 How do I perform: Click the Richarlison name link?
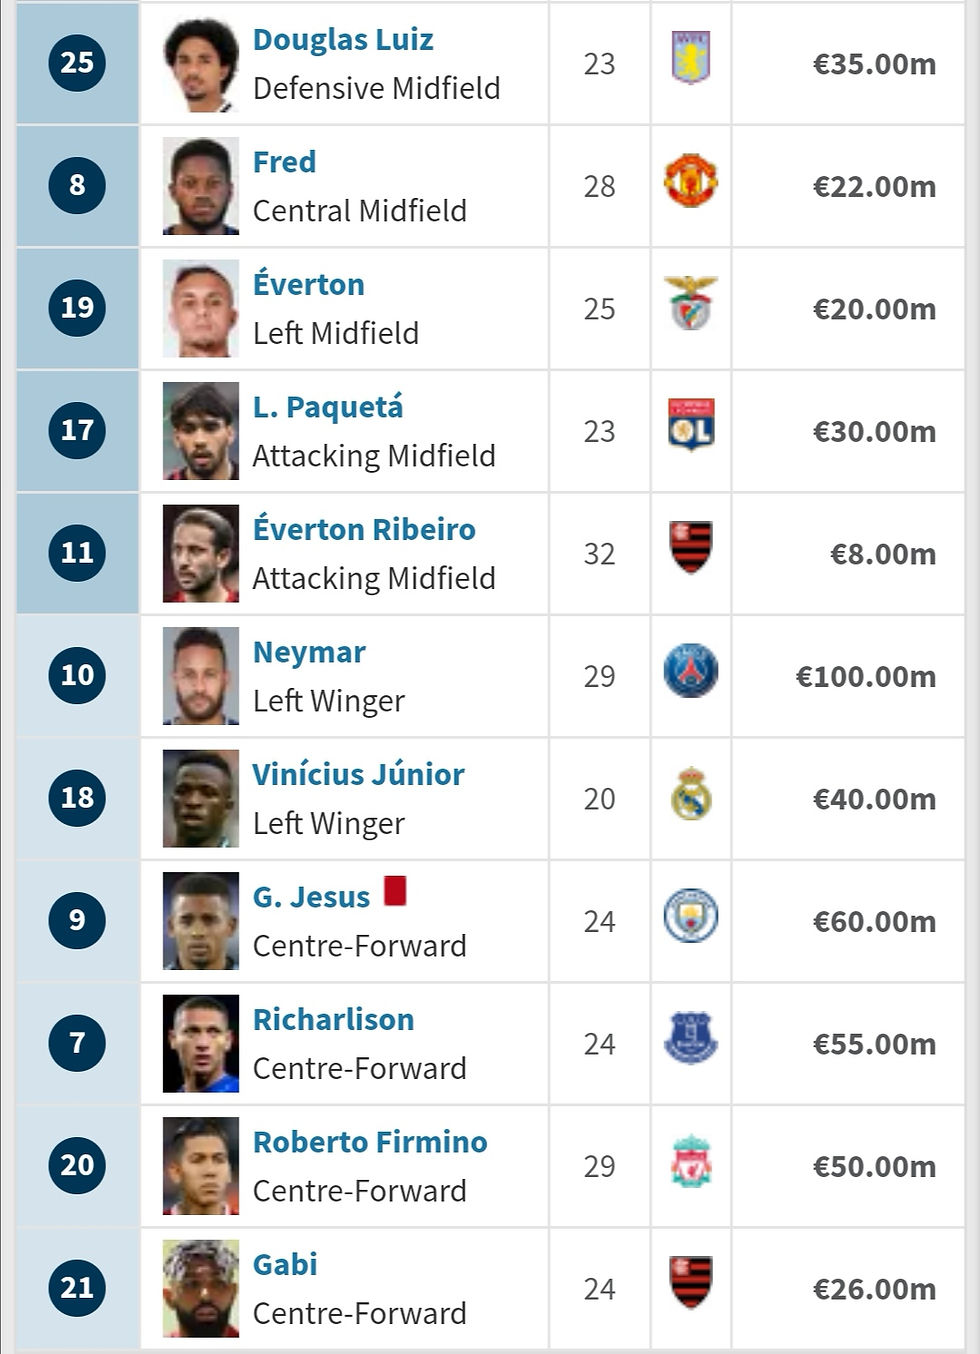click(x=333, y=1020)
